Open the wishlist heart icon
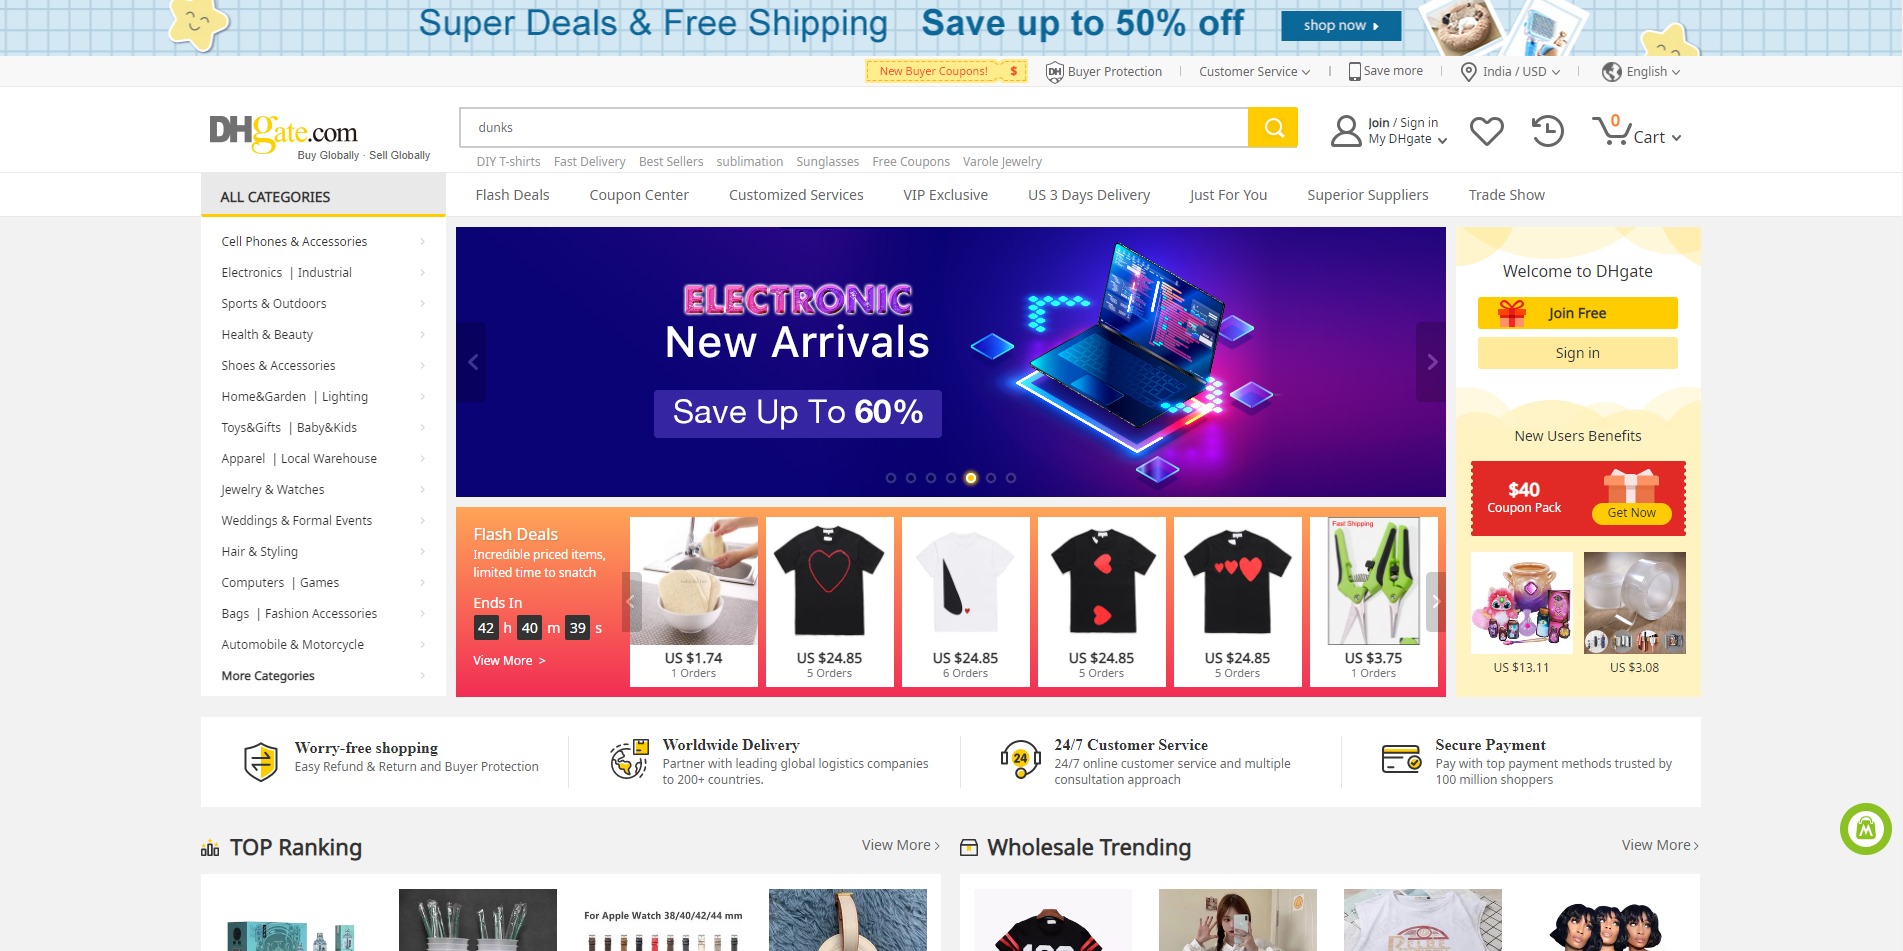The image size is (1903, 951). pyautogui.click(x=1487, y=131)
